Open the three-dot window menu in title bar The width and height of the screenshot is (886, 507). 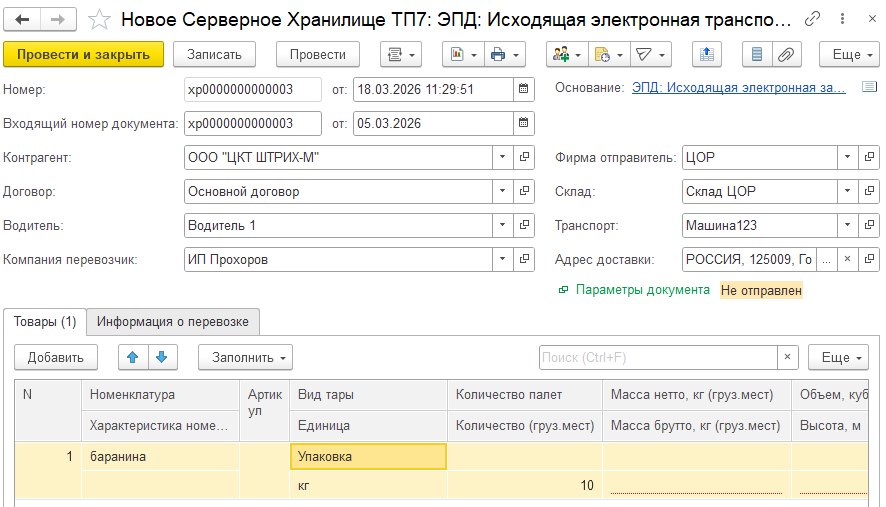(x=842, y=19)
